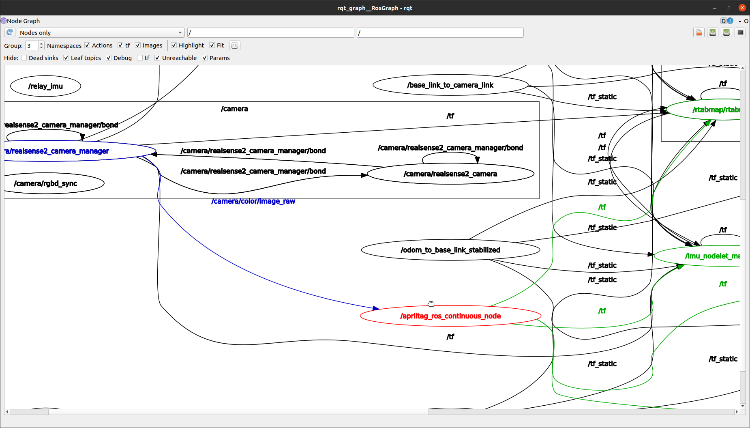Click the second topic filter text field
The image size is (750, 428).
click(440, 32)
